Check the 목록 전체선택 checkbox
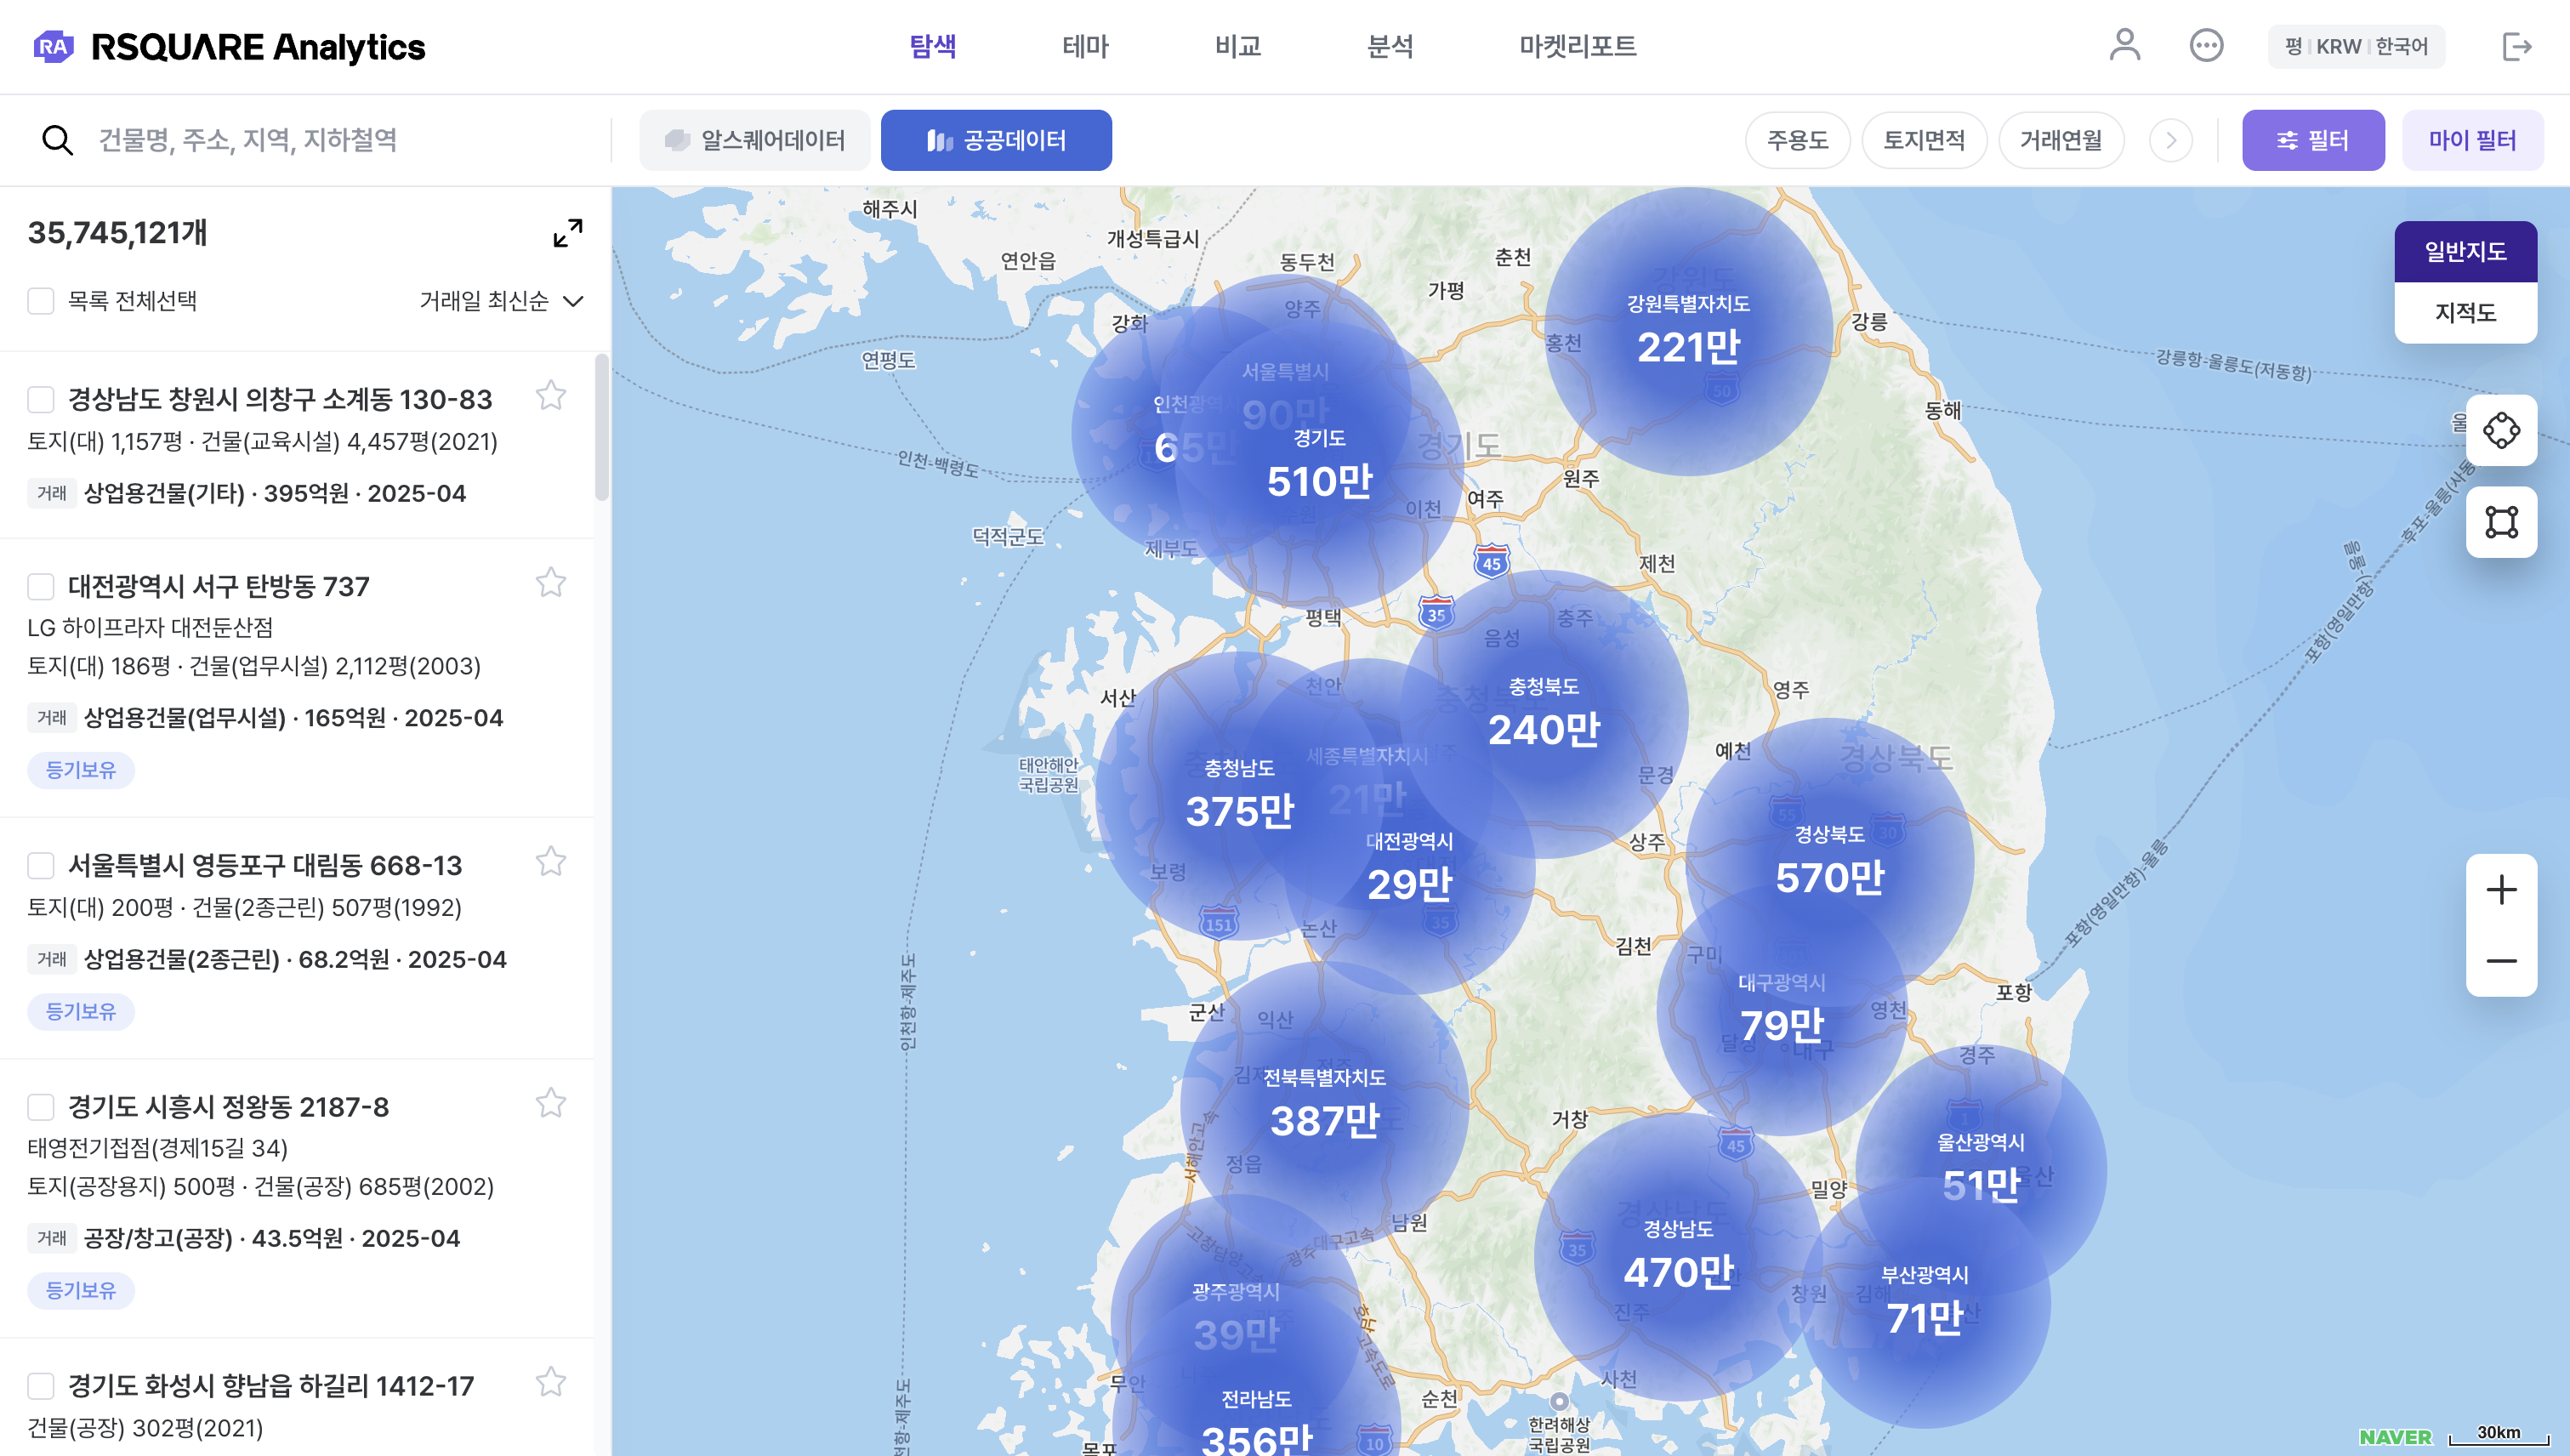2570x1456 pixels. [41, 301]
